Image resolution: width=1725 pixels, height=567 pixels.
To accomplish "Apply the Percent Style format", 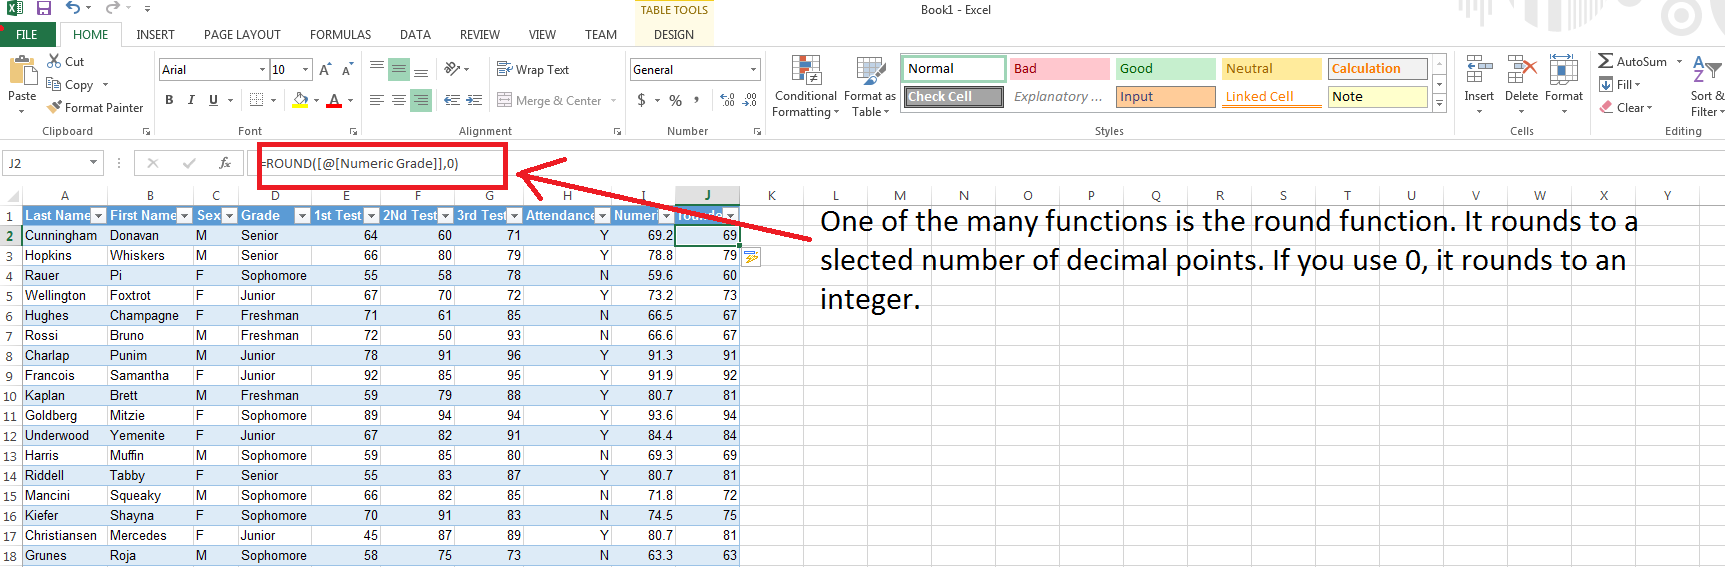I will tap(676, 100).
